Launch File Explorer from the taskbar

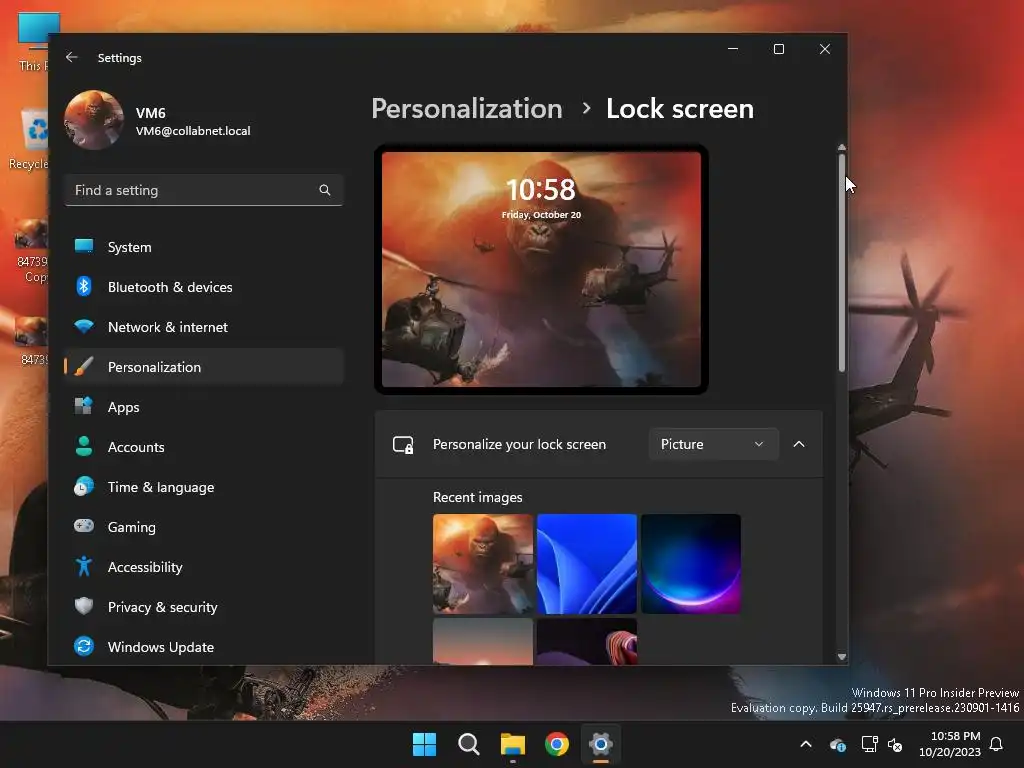(x=513, y=744)
